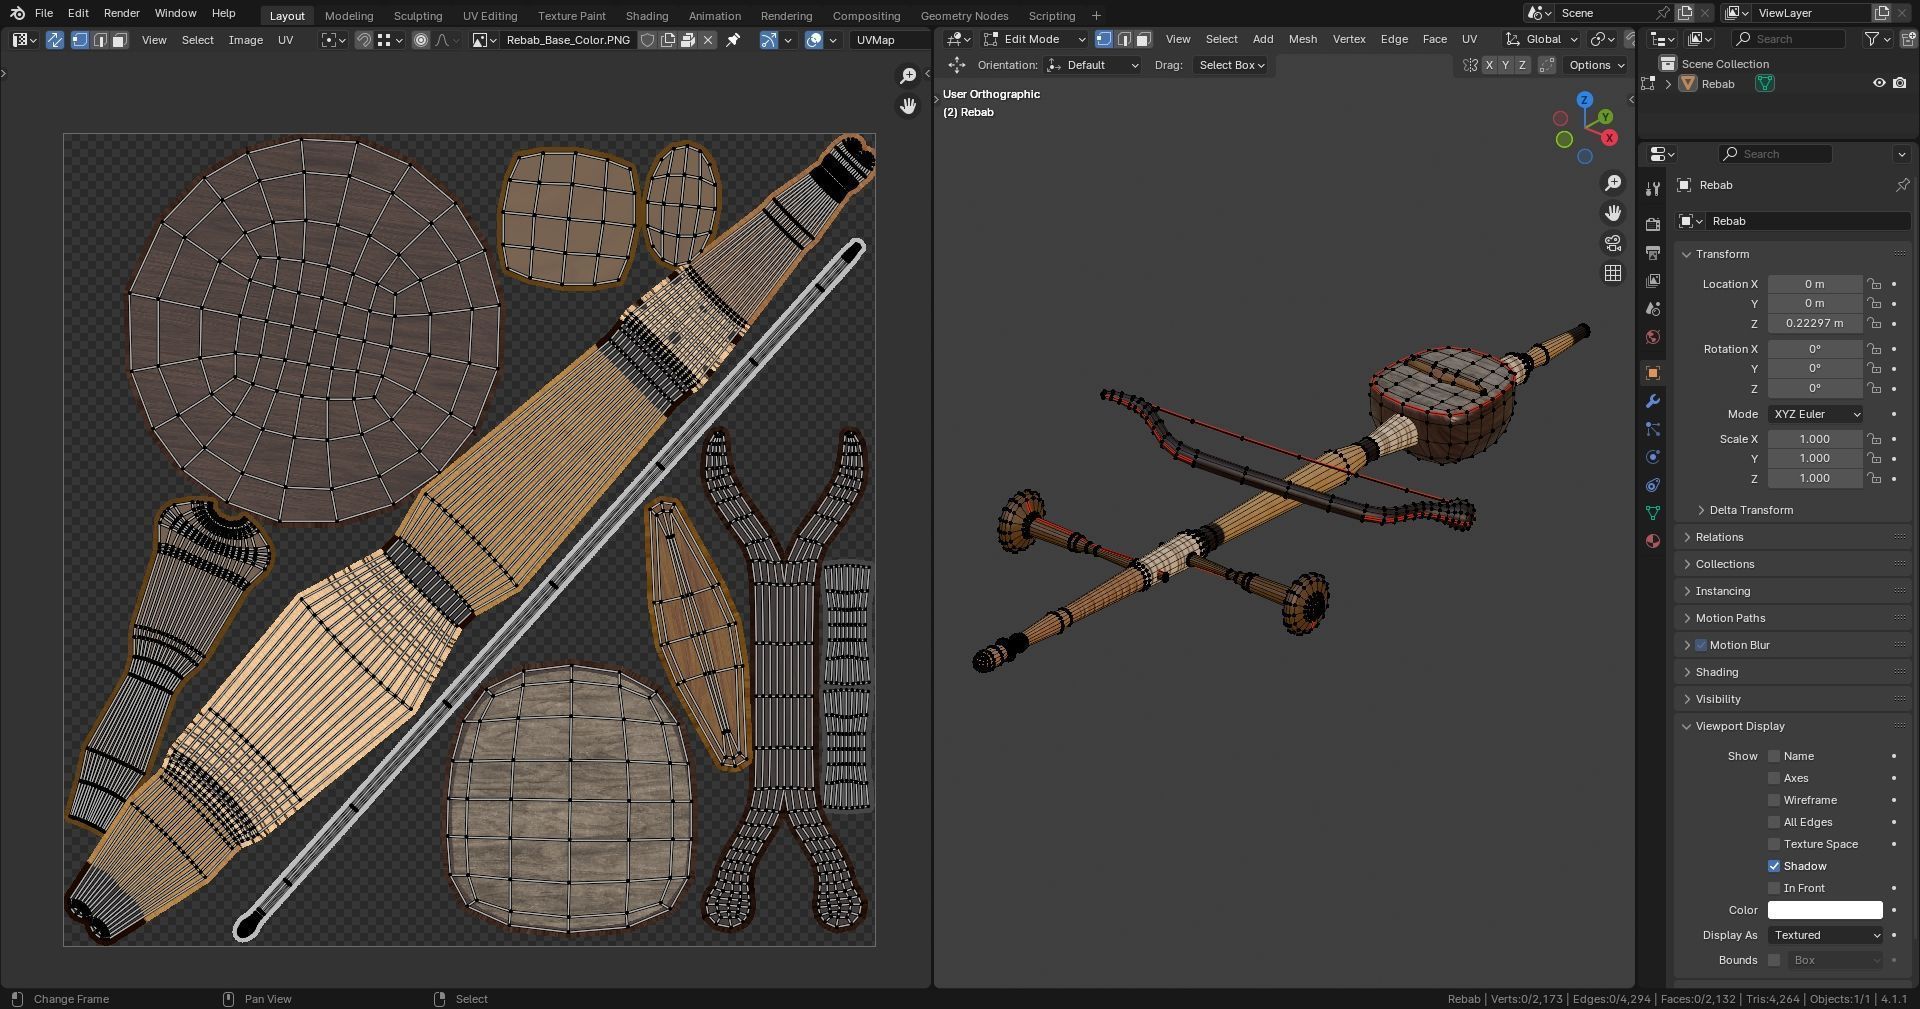Screen dimensions: 1920x1009
Task: Open the Options dropdown
Action: click(1596, 65)
